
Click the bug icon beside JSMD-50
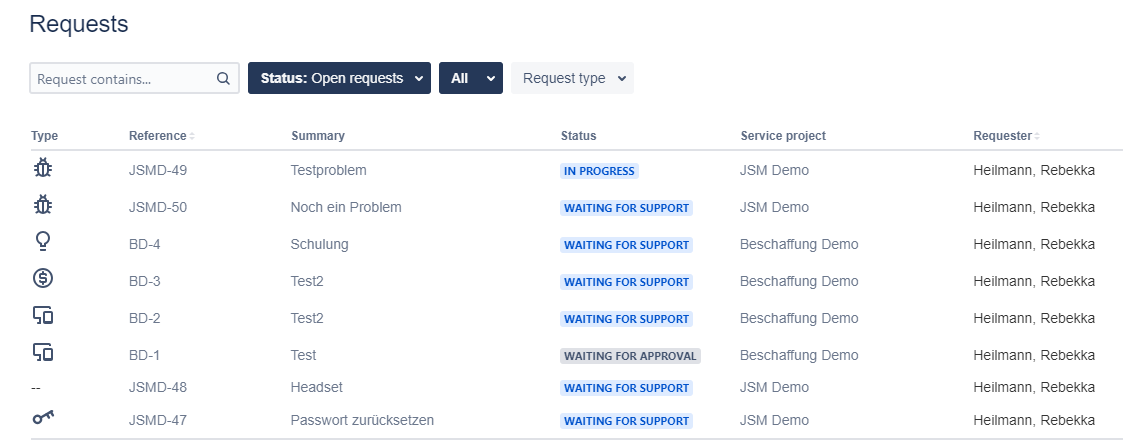pyautogui.click(x=42, y=207)
